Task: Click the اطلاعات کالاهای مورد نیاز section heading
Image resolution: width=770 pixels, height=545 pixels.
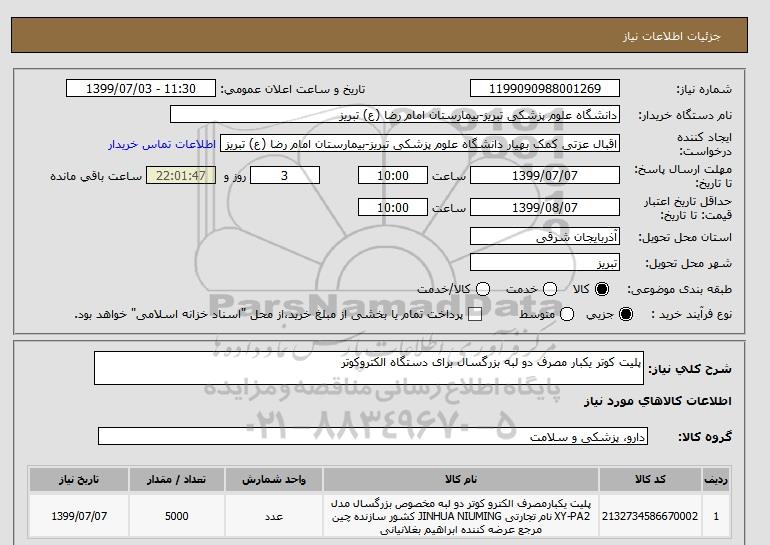Action: 658,401
